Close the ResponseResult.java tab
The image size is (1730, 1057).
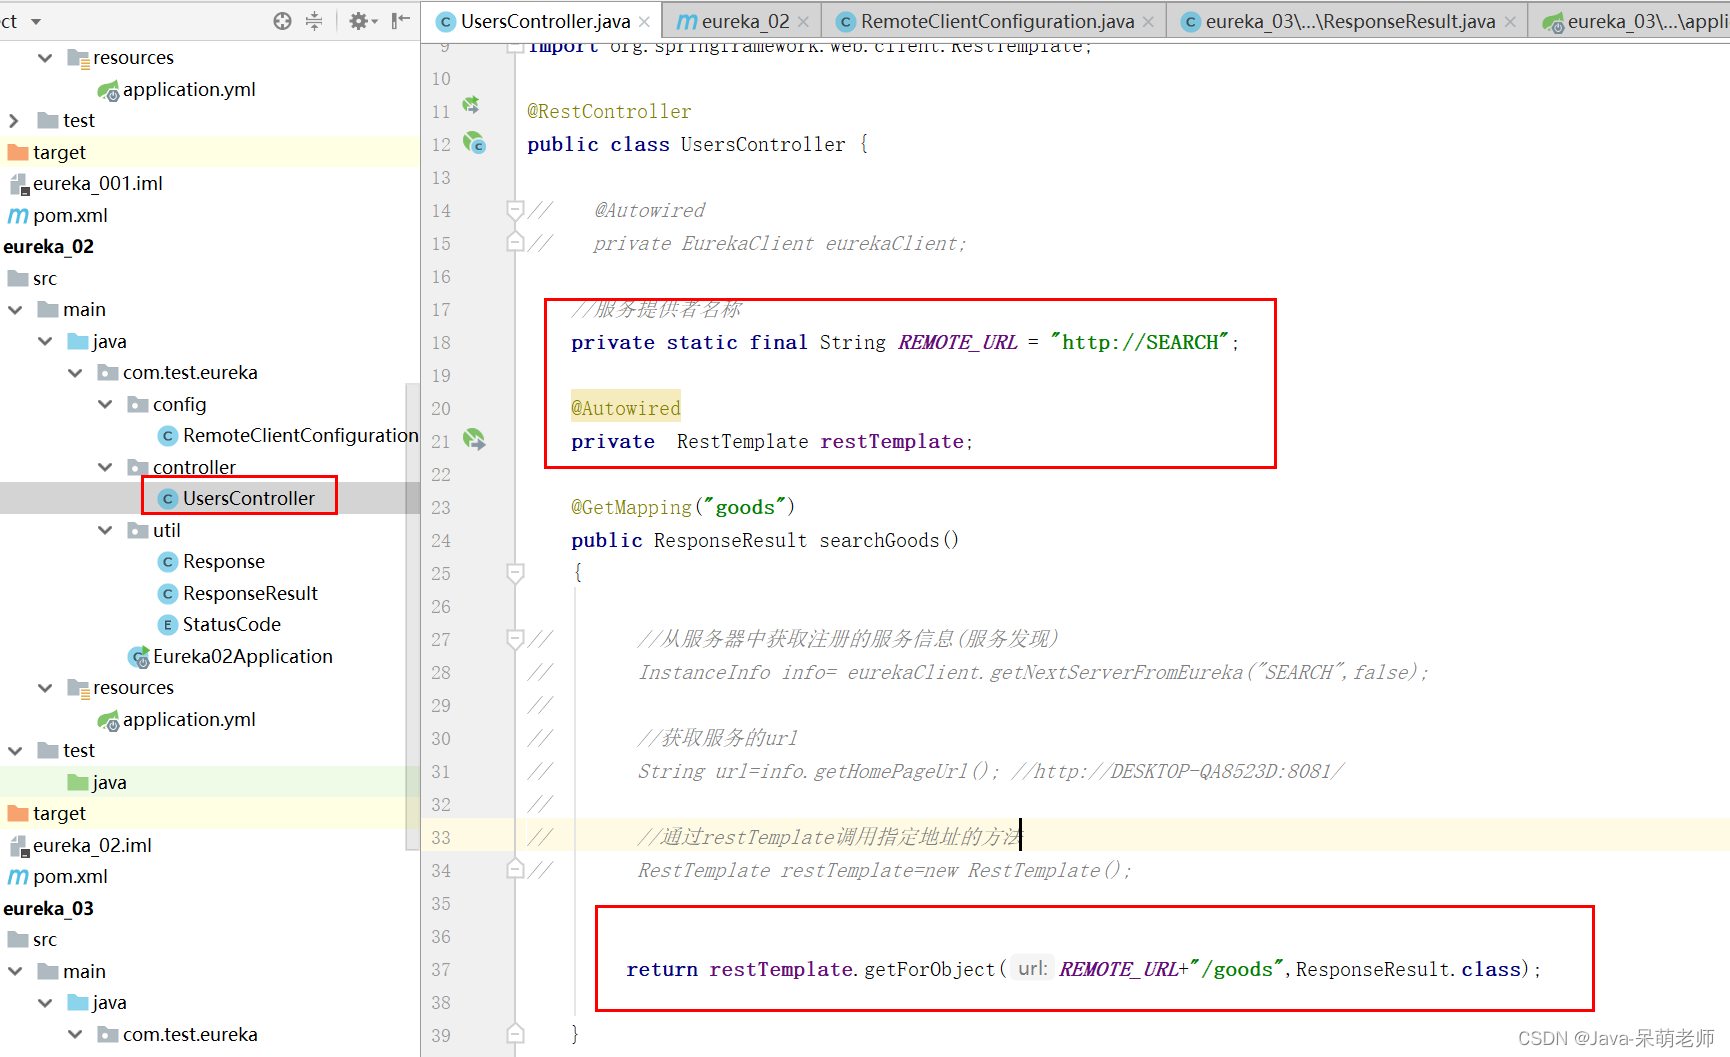pos(1510,22)
